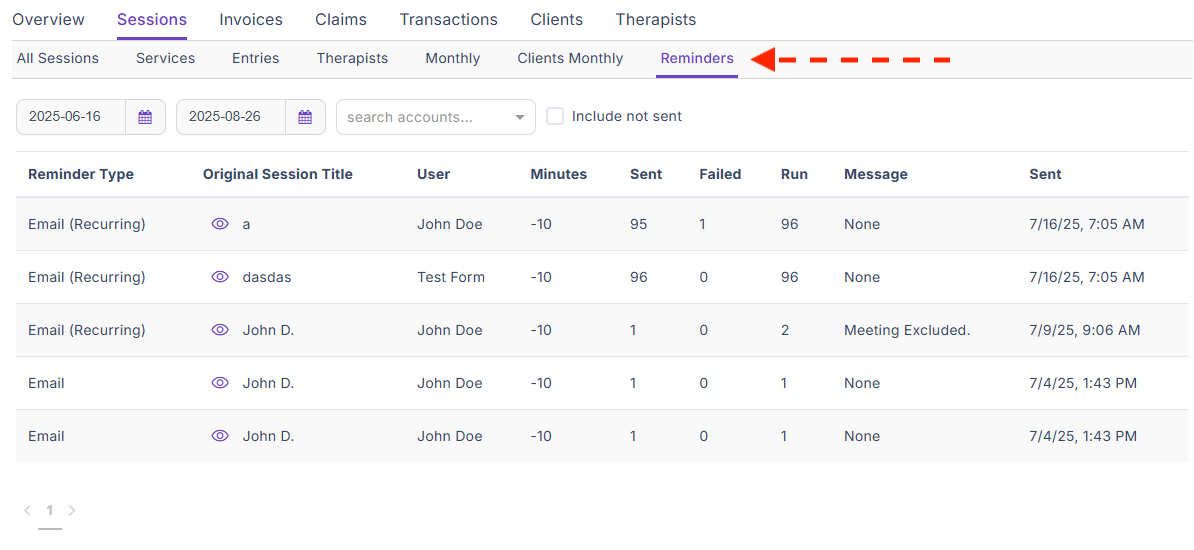Select the Monthly sub-tab
The image size is (1194, 550).
click(x=453, y=58)
